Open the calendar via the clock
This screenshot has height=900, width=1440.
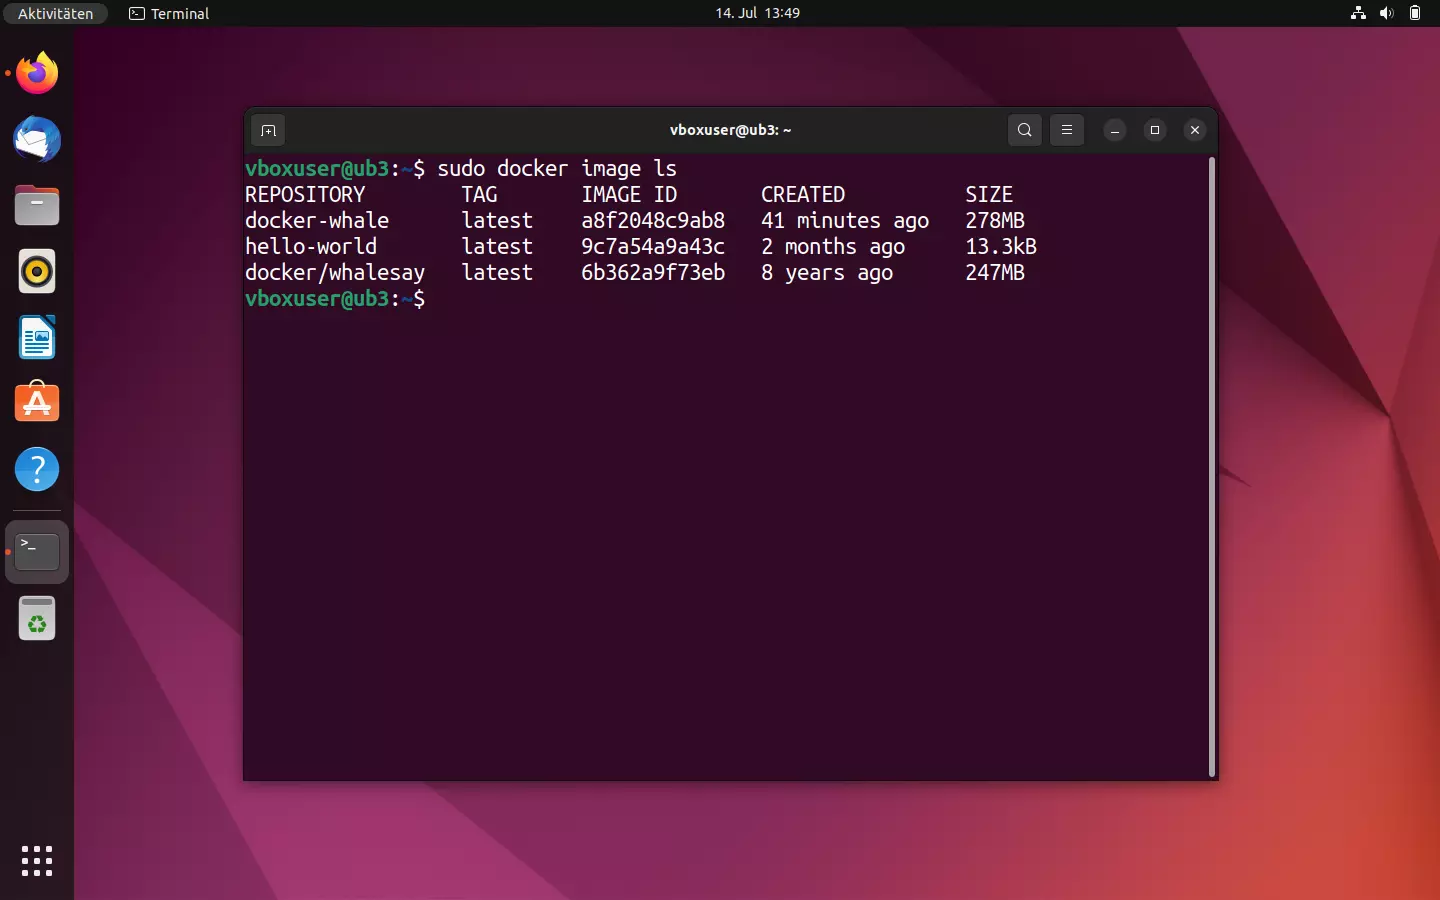tap(758, 13)
